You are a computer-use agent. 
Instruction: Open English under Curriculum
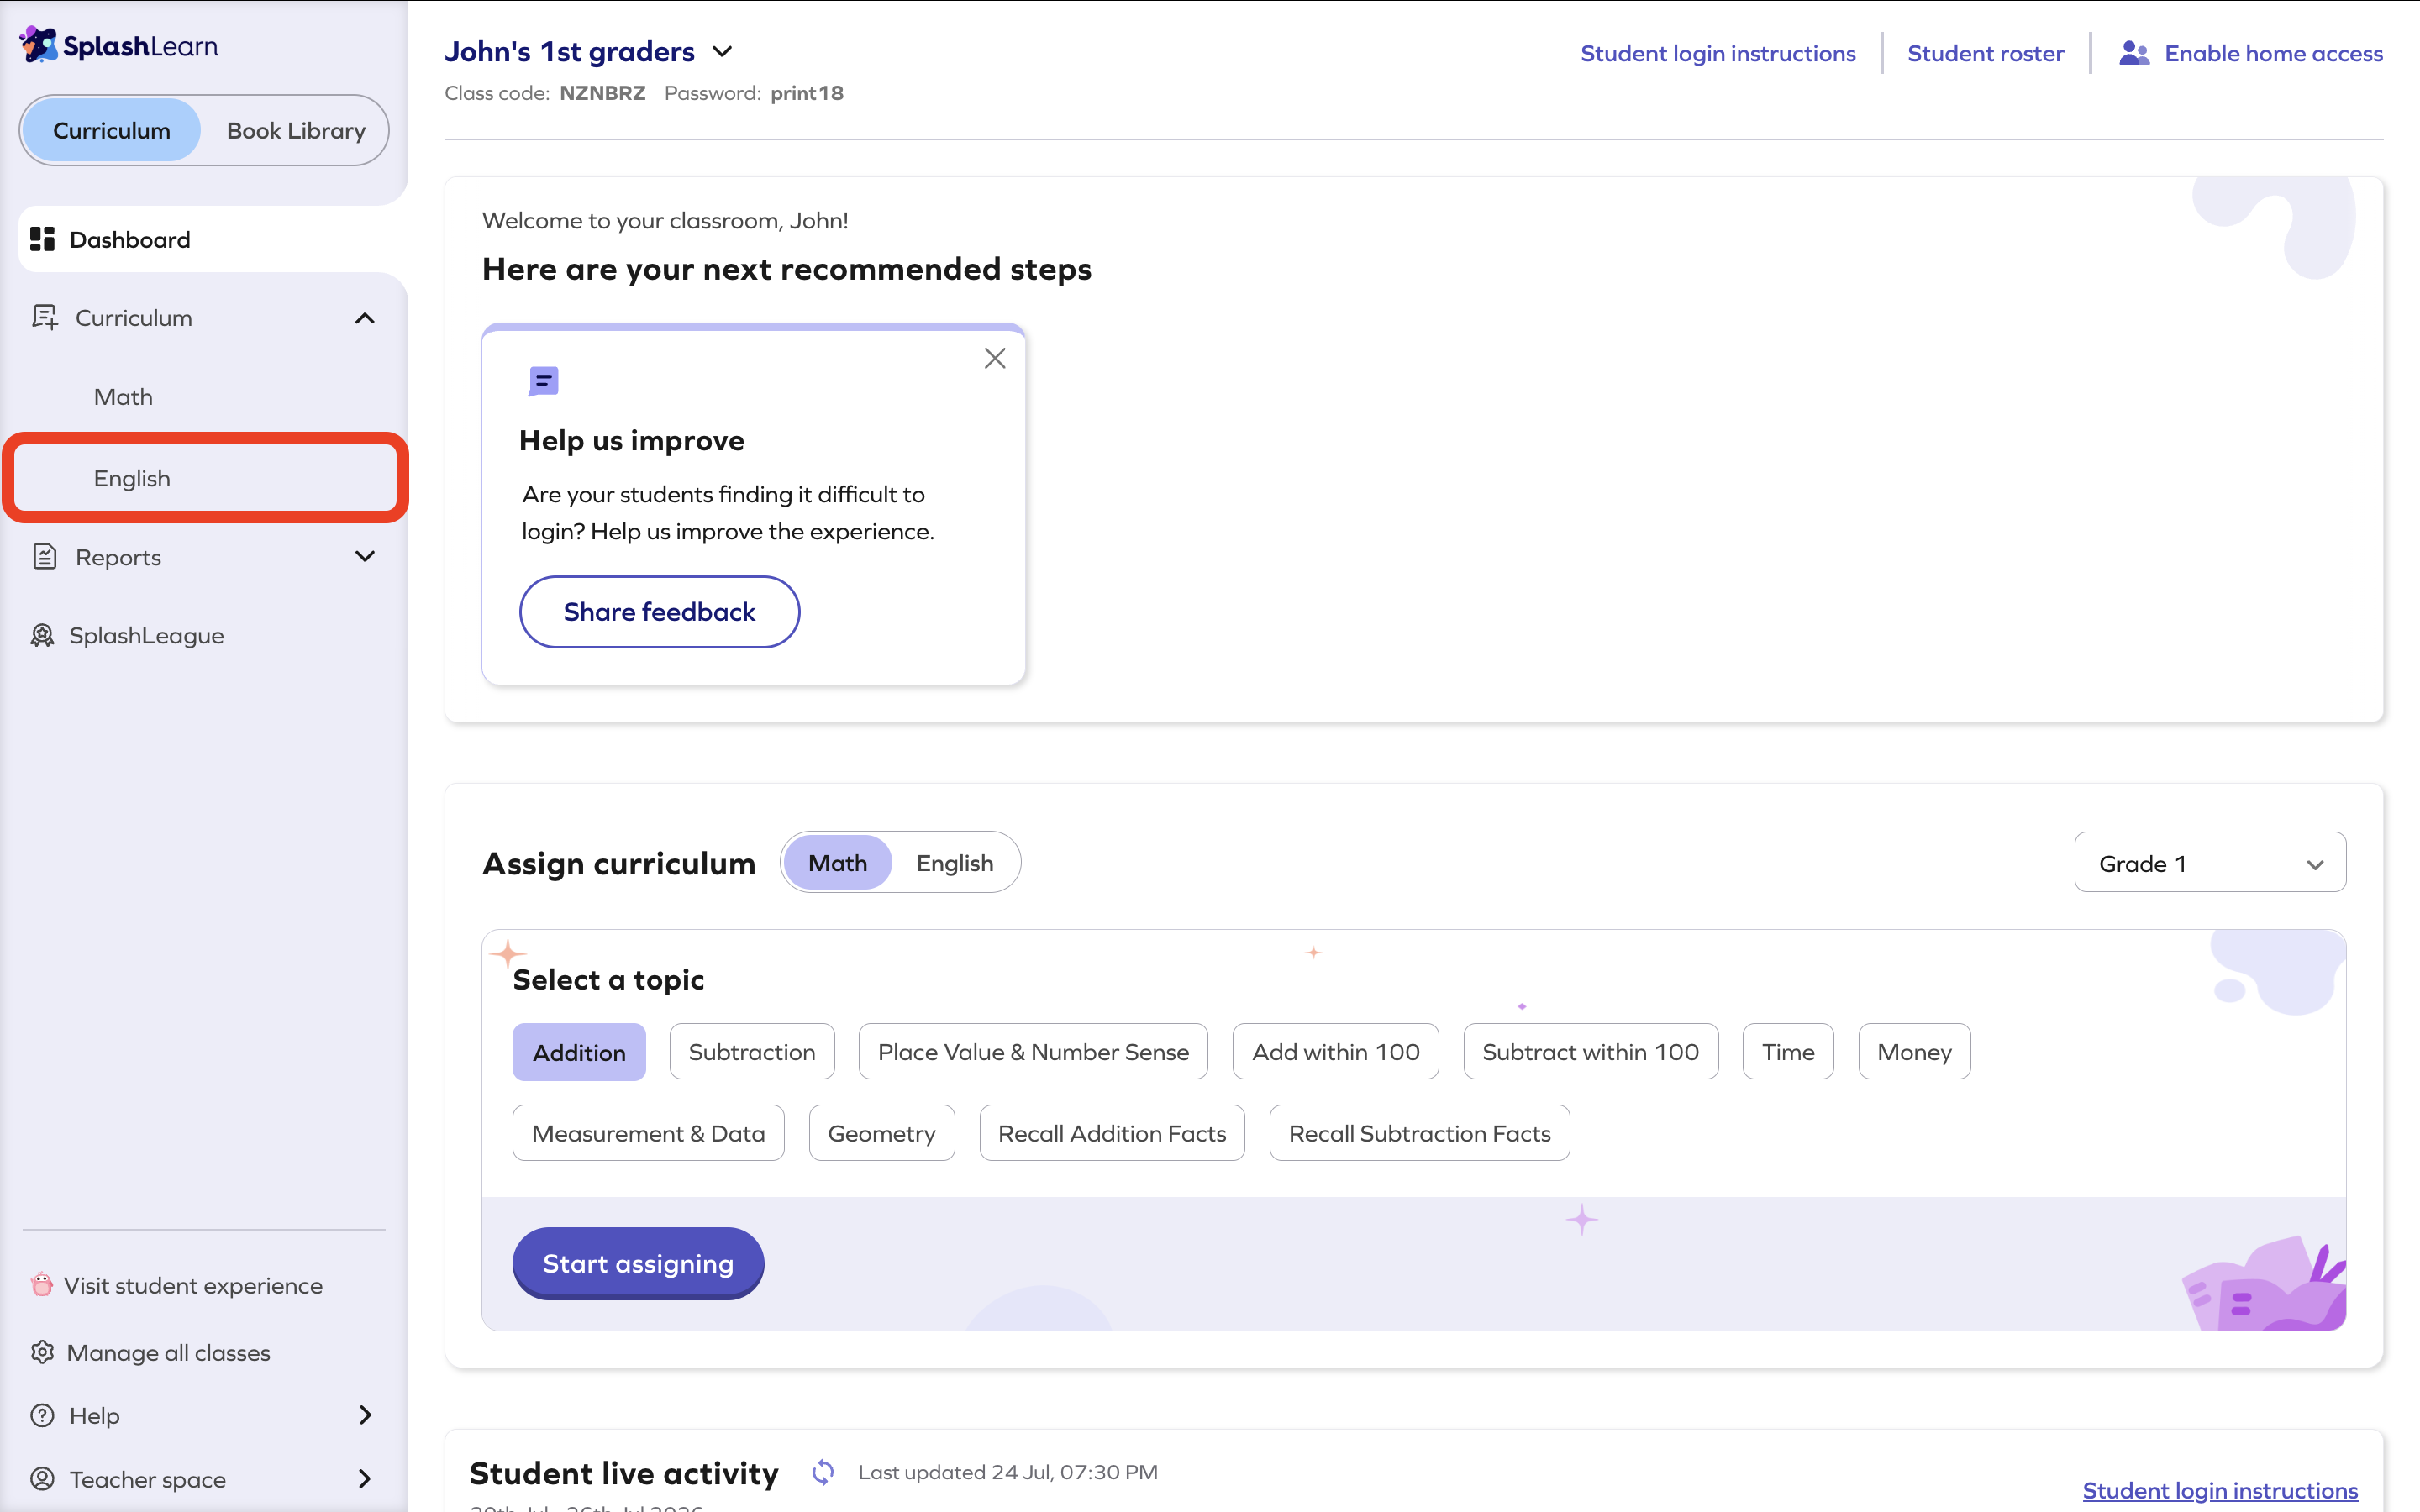(x=204, y=478)
